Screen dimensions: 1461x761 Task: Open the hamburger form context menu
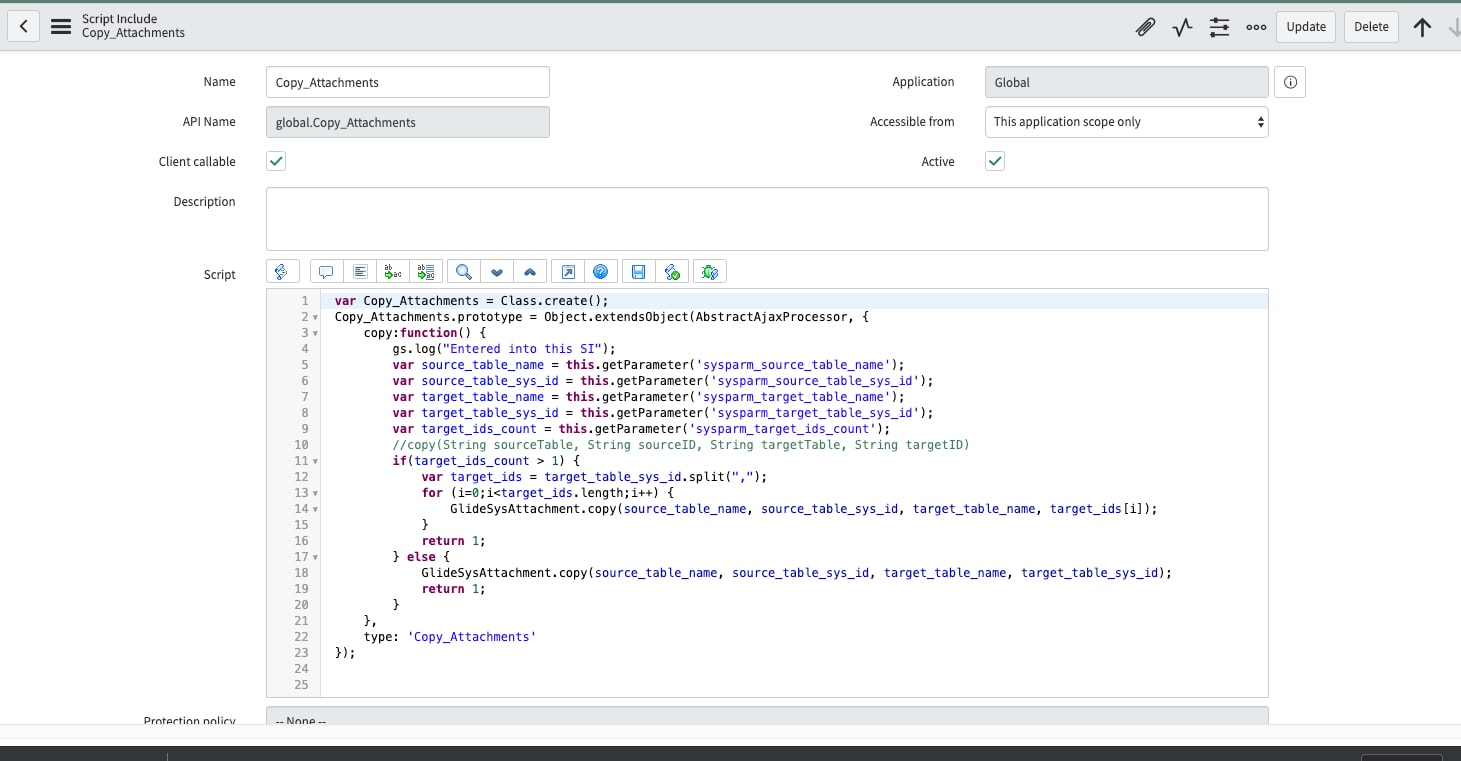pyautogui.click(x=61, y=26)
